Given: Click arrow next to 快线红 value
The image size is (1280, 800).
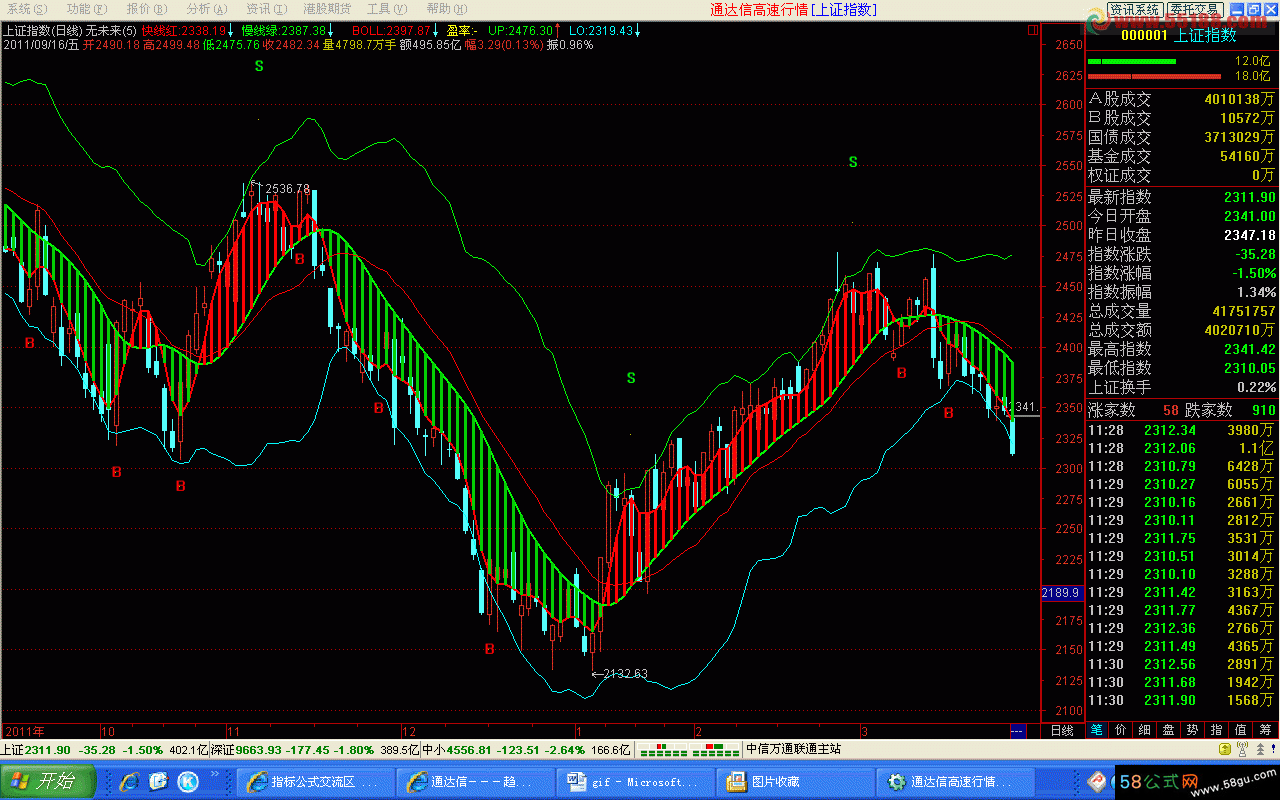Looking at the screenshot, I should pos(232,31).
